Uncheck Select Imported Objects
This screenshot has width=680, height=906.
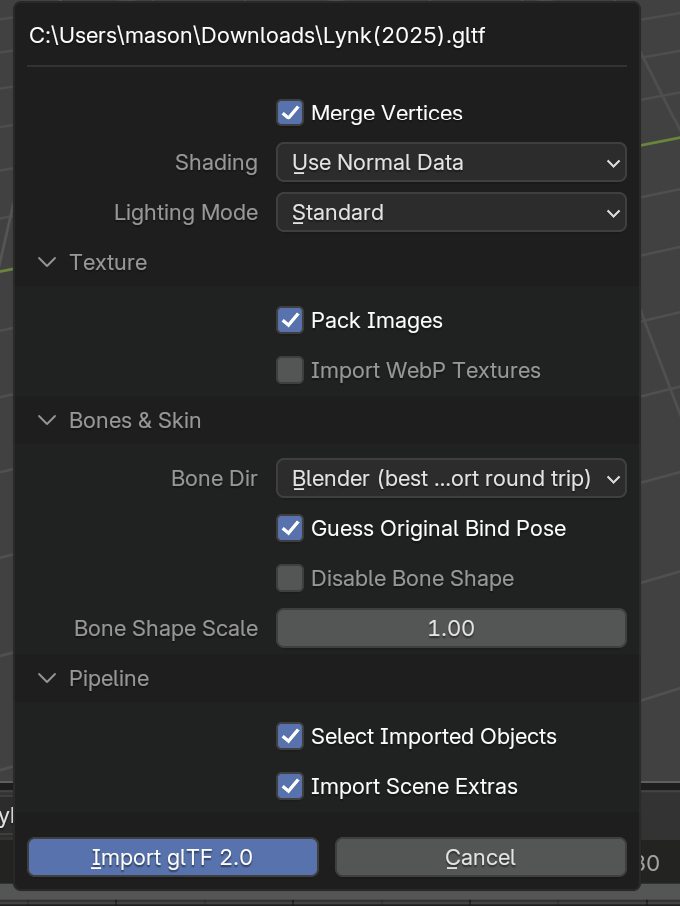[290, 736]
